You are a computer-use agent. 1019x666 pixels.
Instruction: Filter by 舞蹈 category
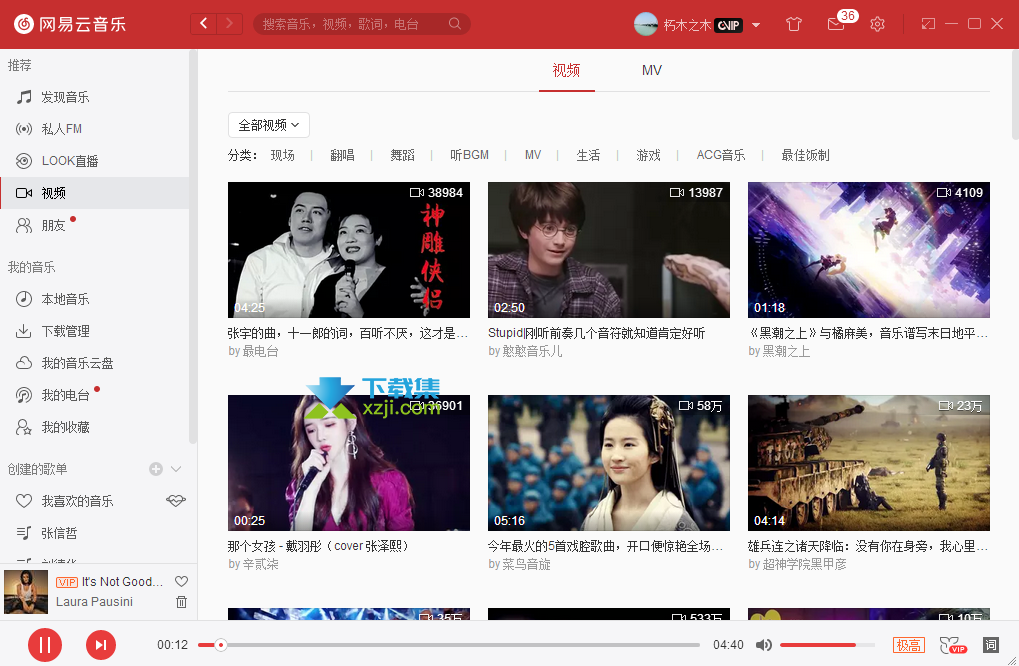[402, 155]
